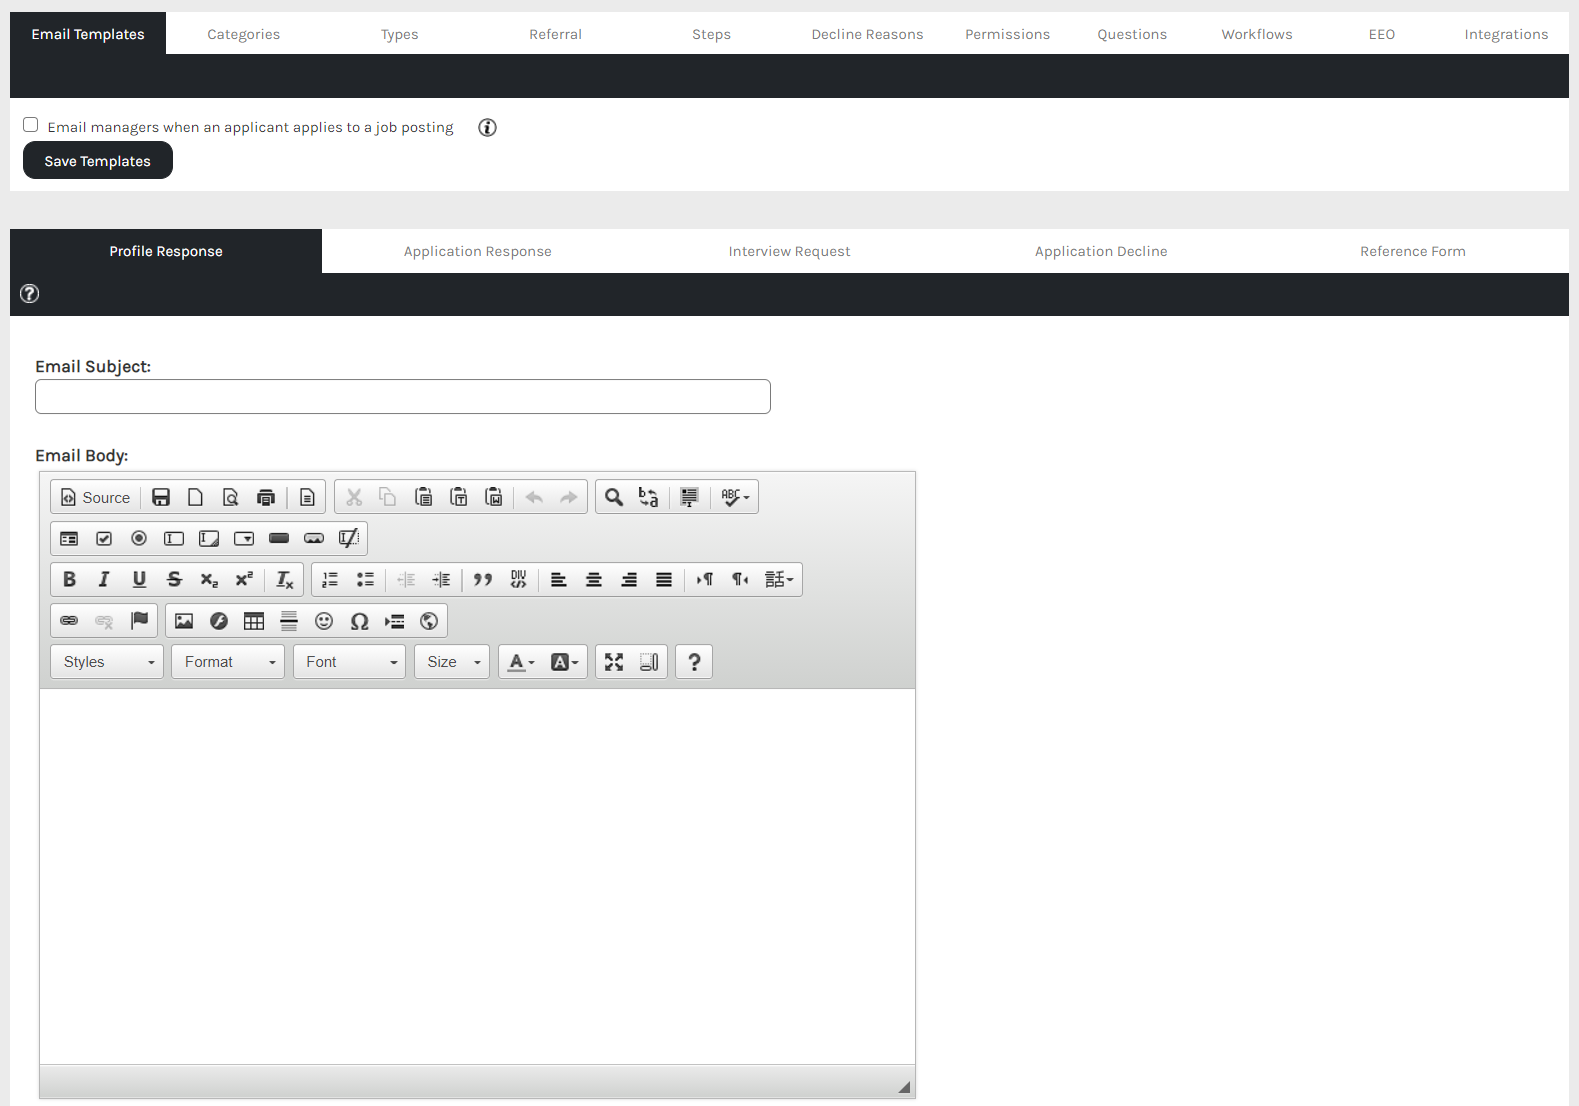
Task: Insert a radio button form field
Action: [139, 538]
